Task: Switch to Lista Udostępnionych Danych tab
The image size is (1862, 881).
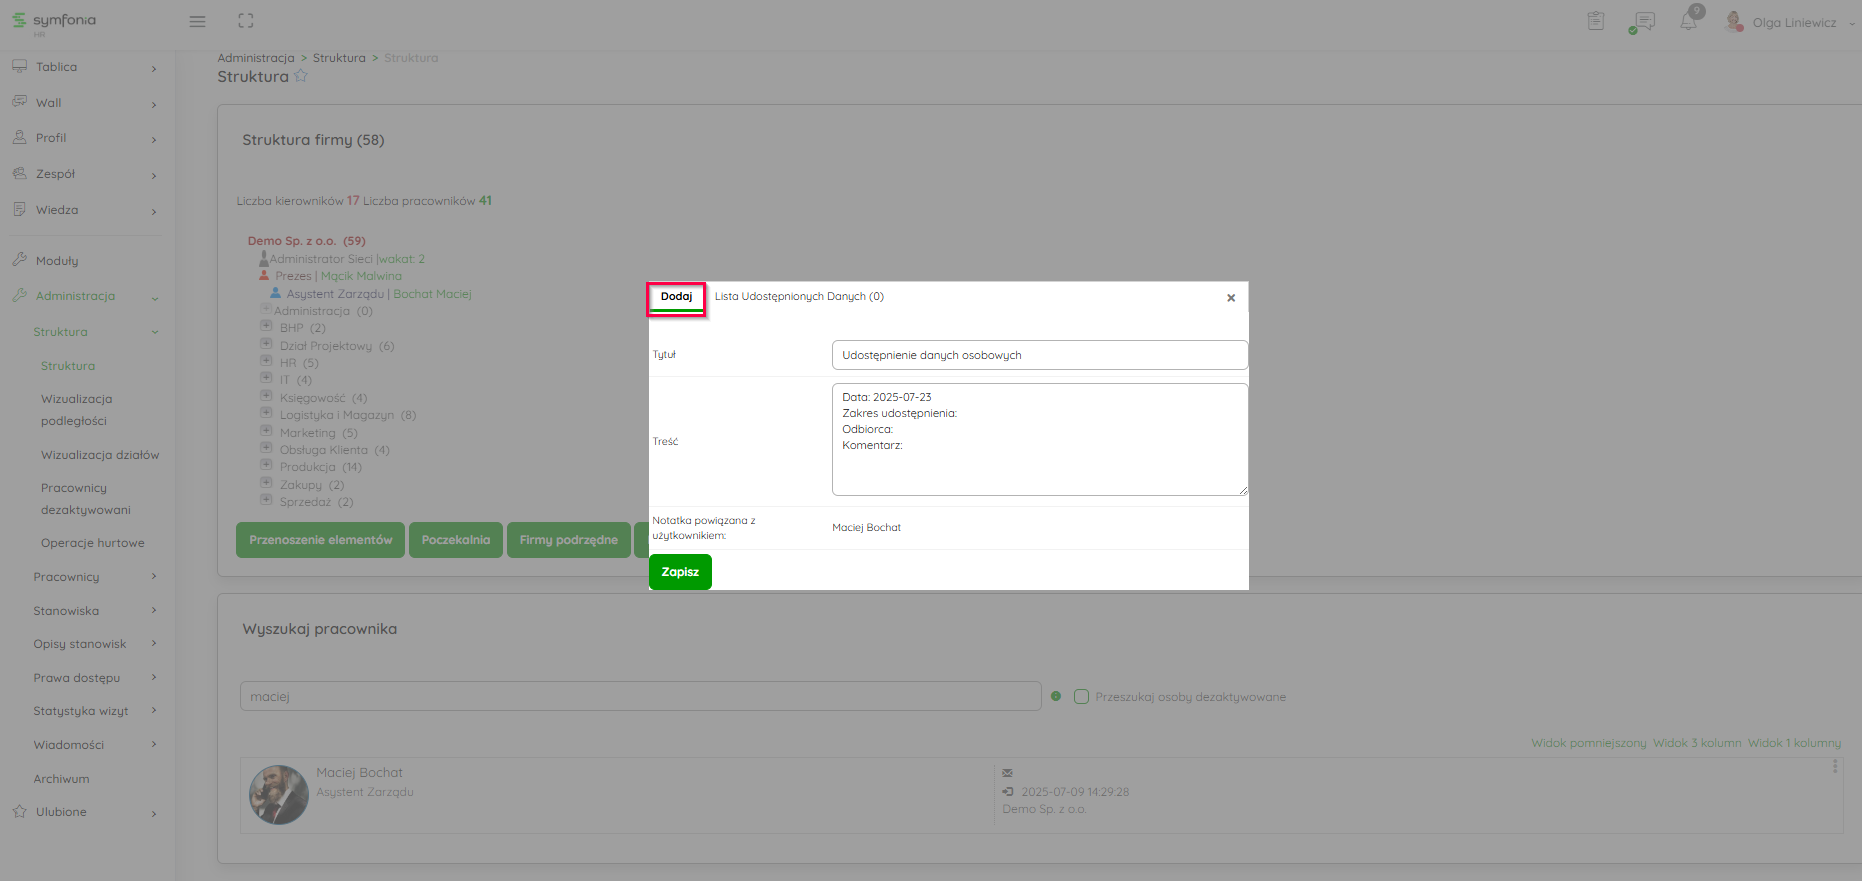Action: (798, 297)
